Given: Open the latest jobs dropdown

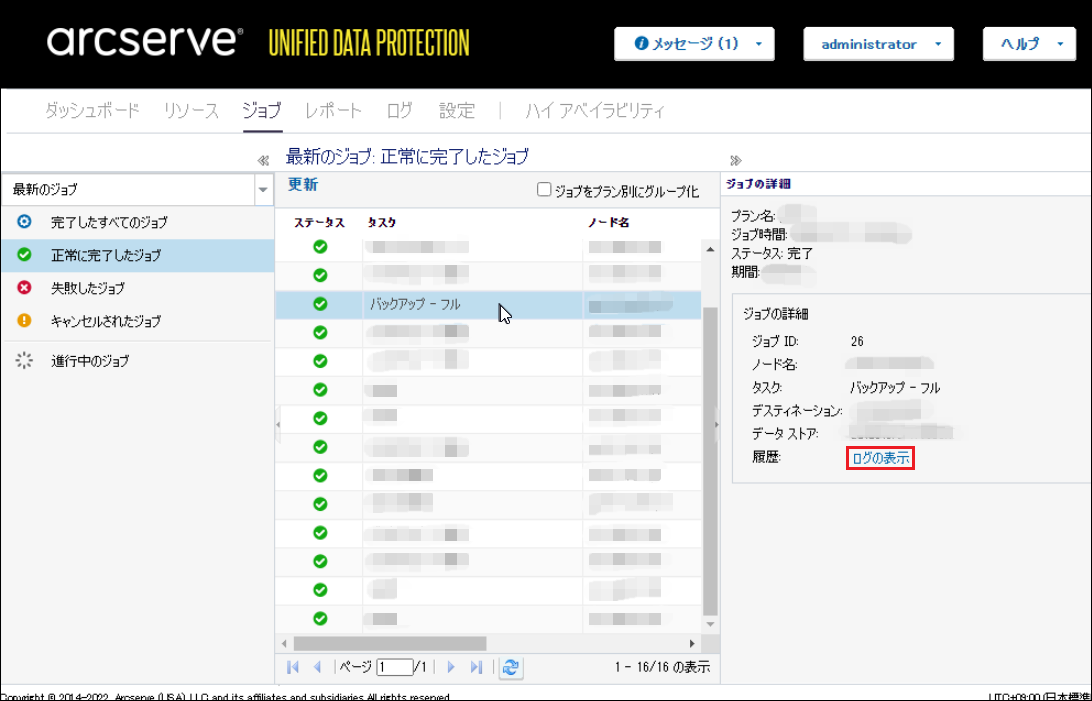Looking at the screenshot, I should click(263, 189).
